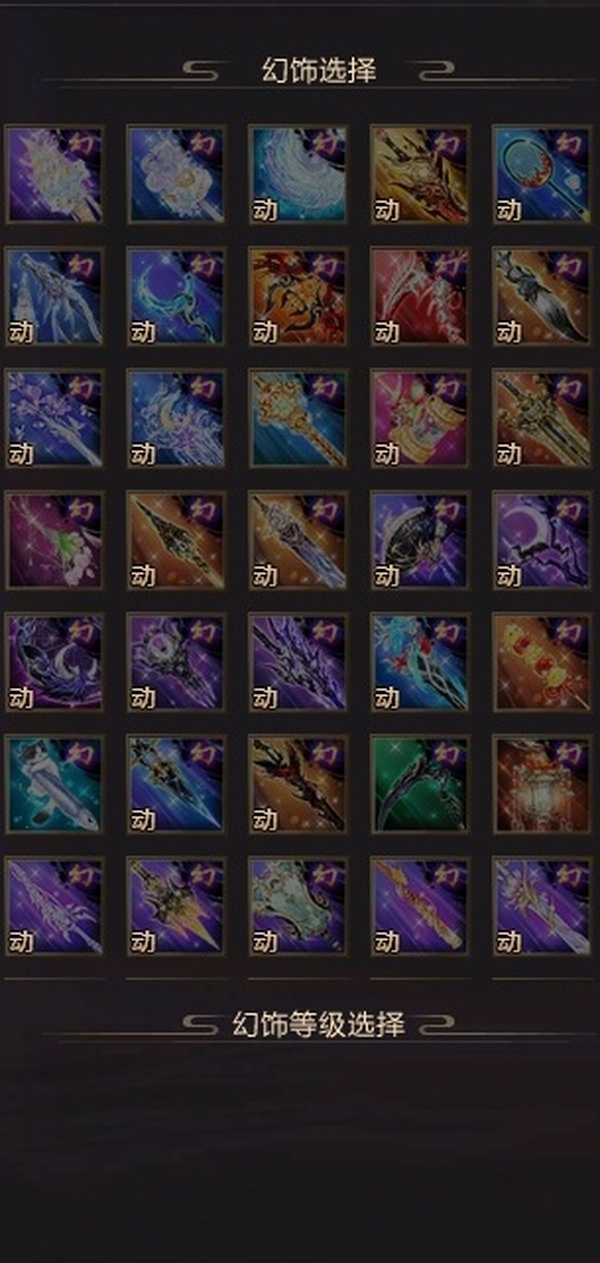Pick the pink flower bouquet skin

coord(54,540)
